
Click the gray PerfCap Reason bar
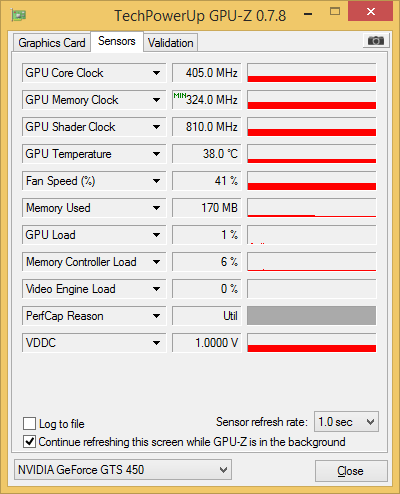(311, 316)
